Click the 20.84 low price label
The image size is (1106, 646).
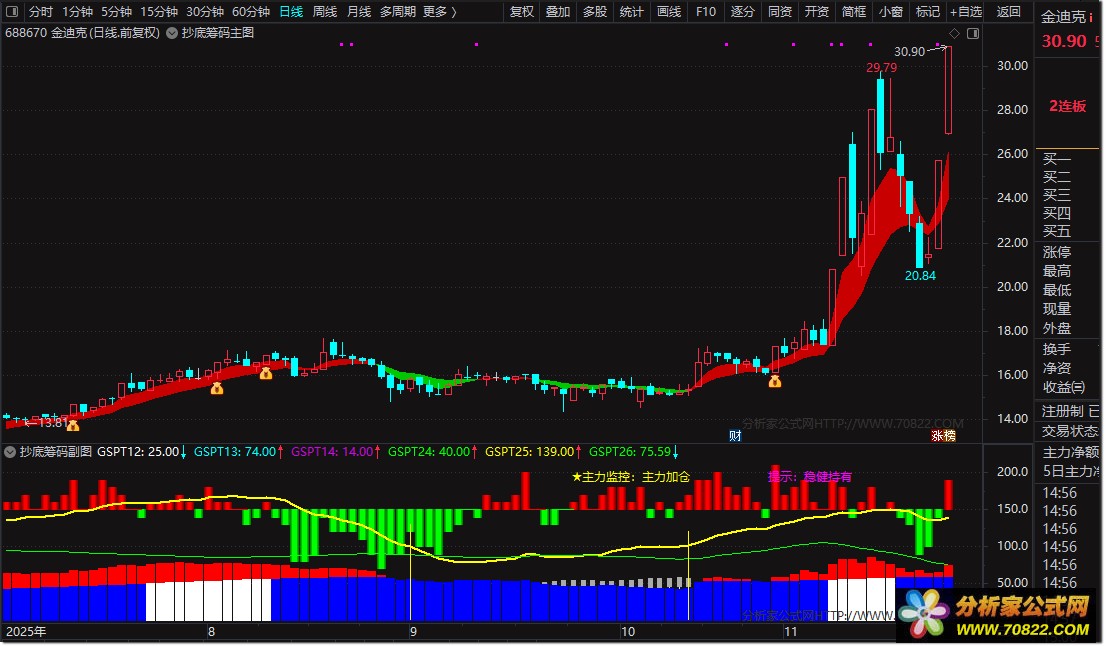click(x=920, y=276)
